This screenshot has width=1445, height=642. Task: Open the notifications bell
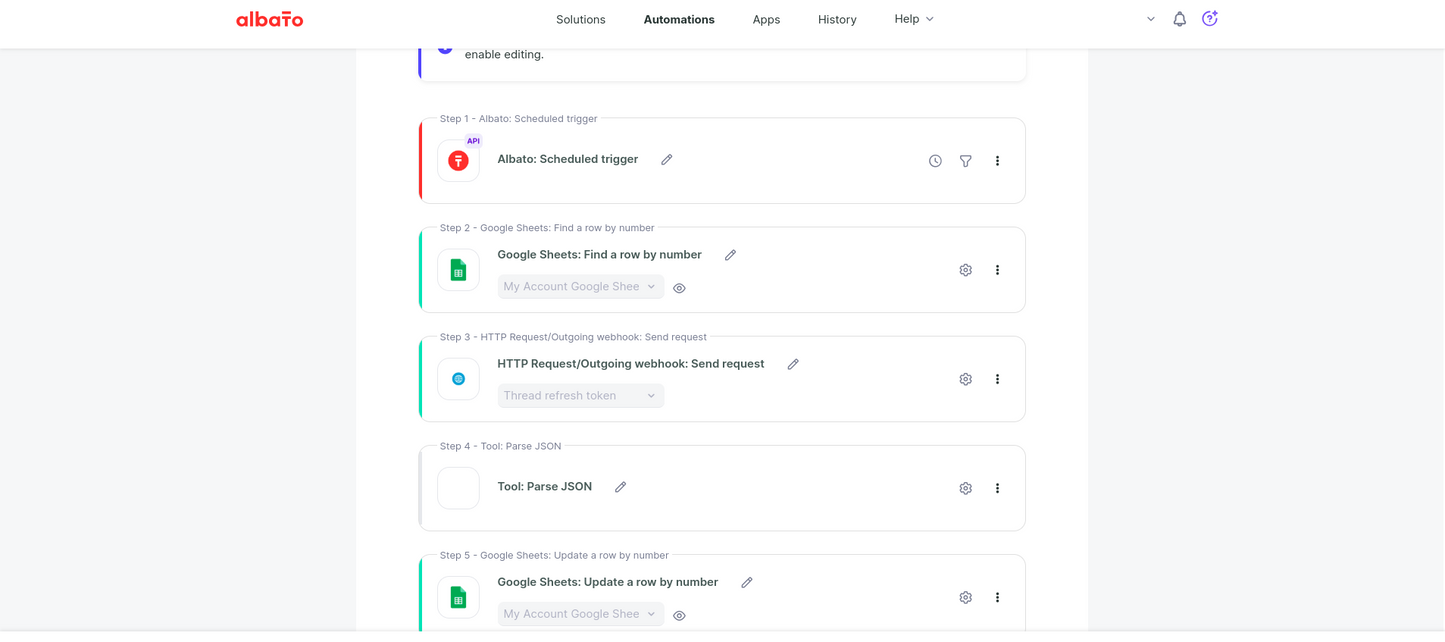click(x=1180, y=19)
